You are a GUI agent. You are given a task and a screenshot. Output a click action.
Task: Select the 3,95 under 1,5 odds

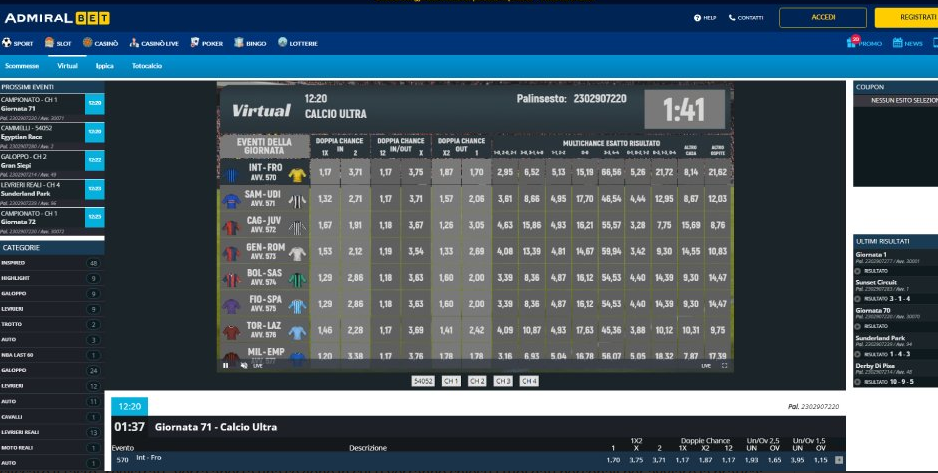tap(797, 460)
